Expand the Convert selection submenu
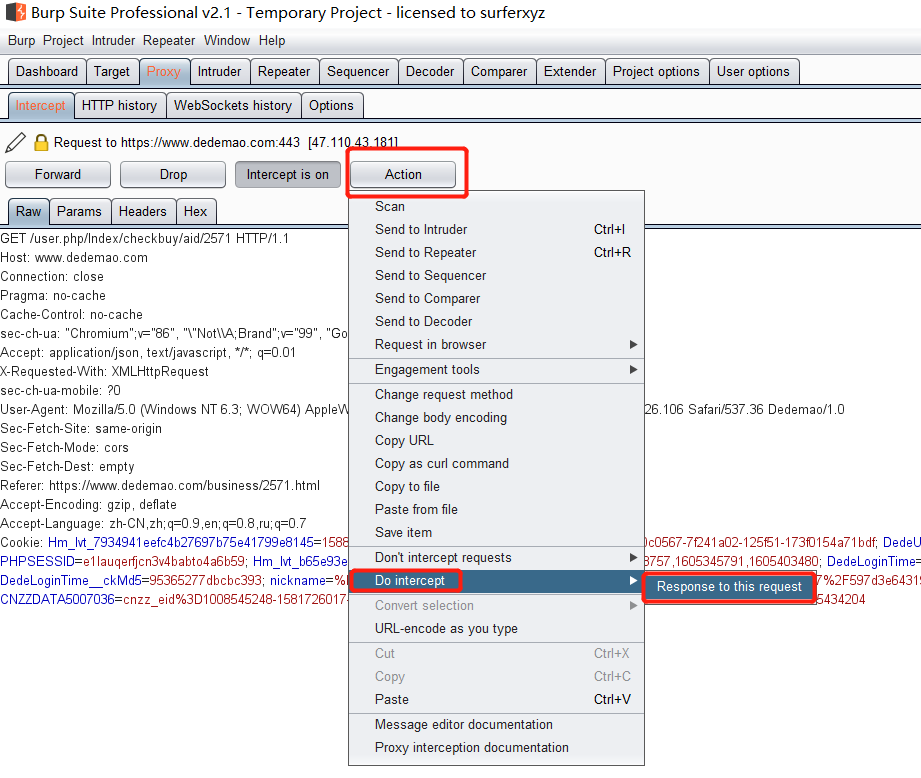The image size is (921, 778). pos(496,606)
